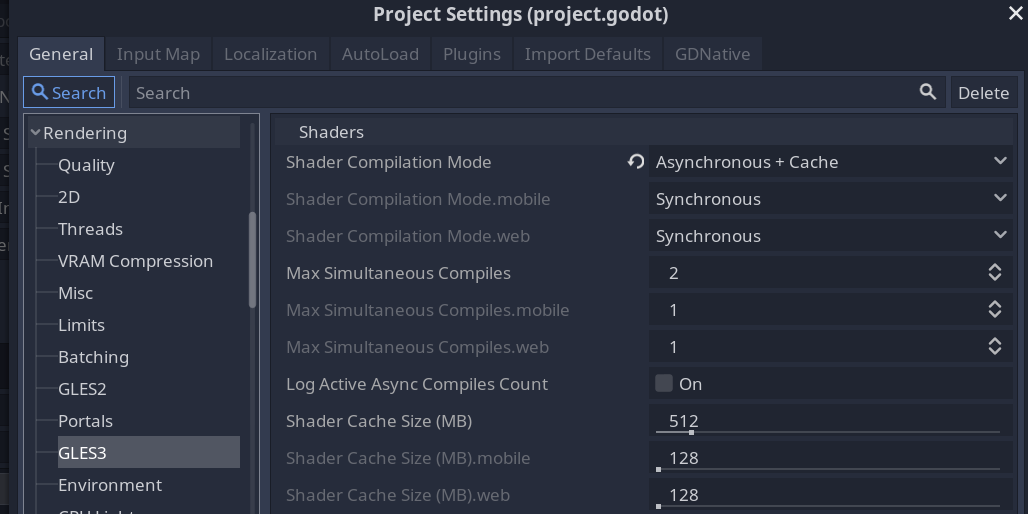Open the AutoLoad tab
Image resolution: width=1028 pixels, height=514 pixels.
coord(380,54)
